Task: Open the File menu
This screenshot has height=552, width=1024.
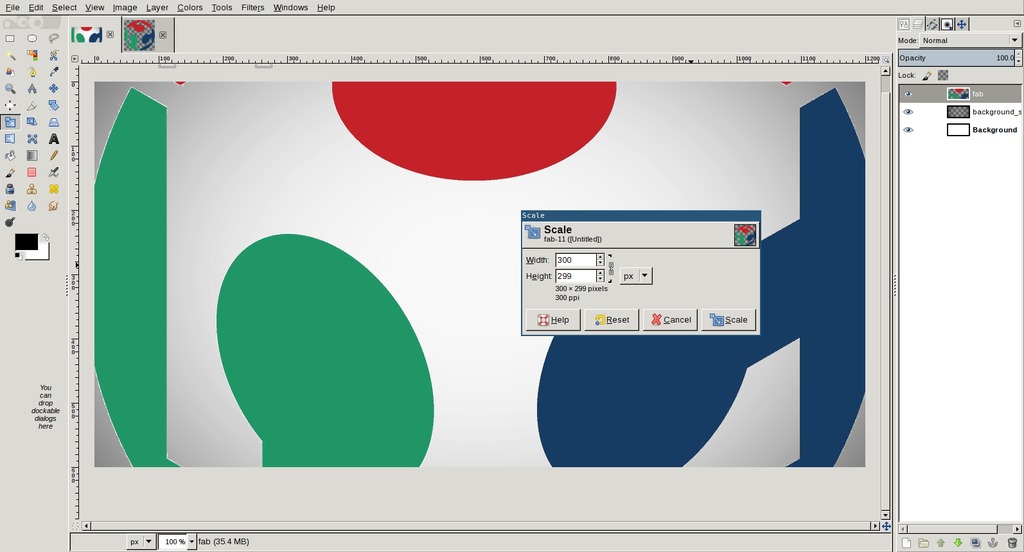Action: coord(12,7)
